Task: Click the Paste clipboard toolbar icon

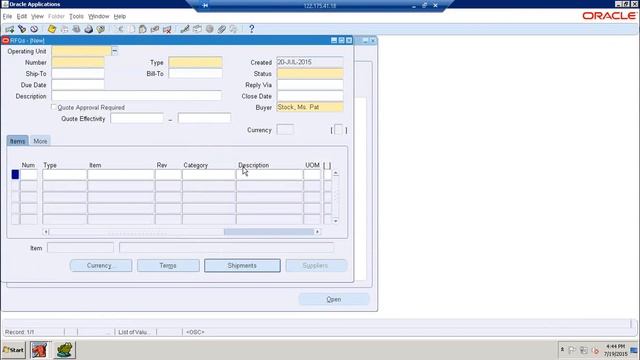Action: pyautogui.click(x=142, y=29)
